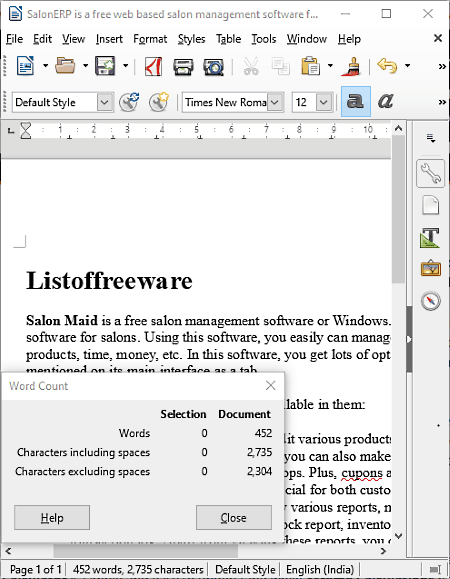The height and width of the screenshot is (579, 450).
Task: Open the Save dropdown arrow
Action: click(x=126, y=66)
